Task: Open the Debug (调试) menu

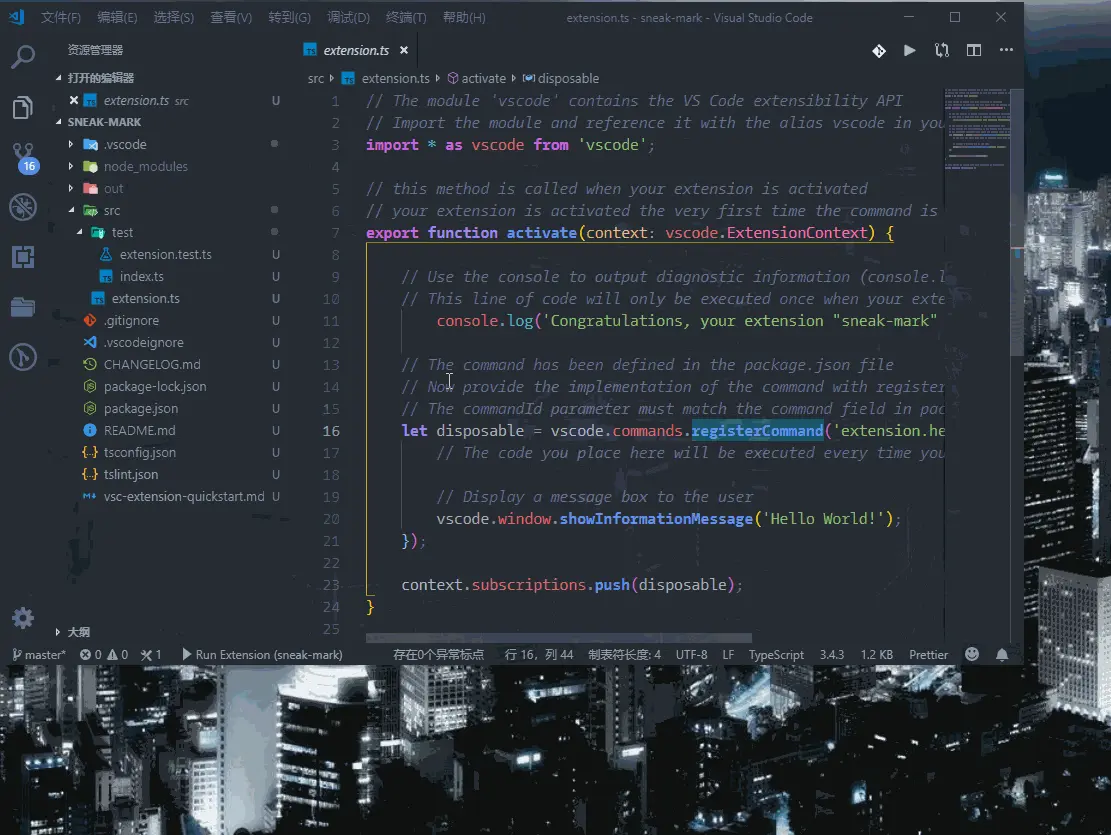Action: pyautogui.click(x=348, y=18)
